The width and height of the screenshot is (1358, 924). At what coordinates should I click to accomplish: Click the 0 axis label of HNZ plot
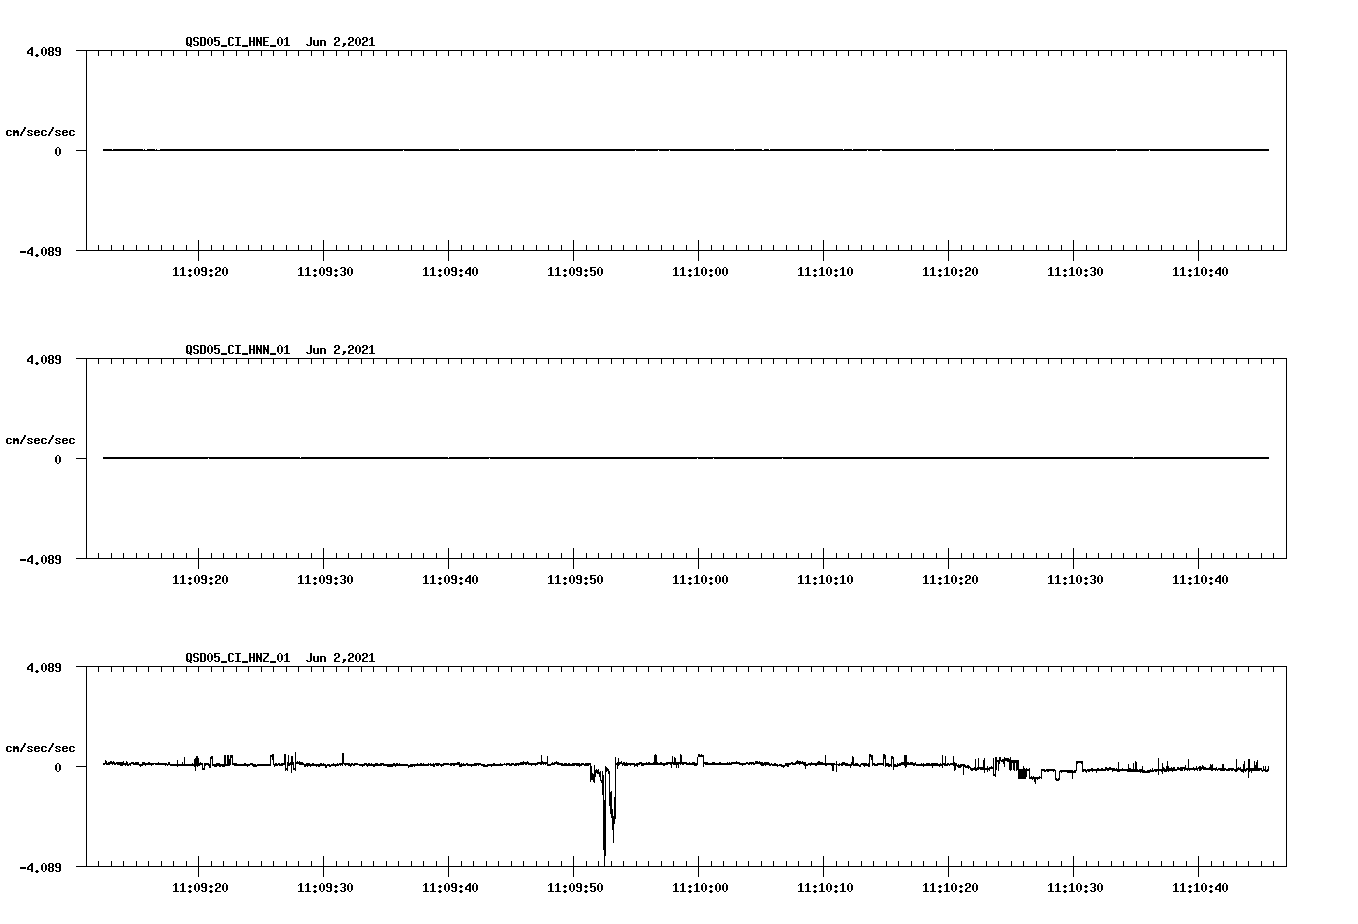point(58,767)
